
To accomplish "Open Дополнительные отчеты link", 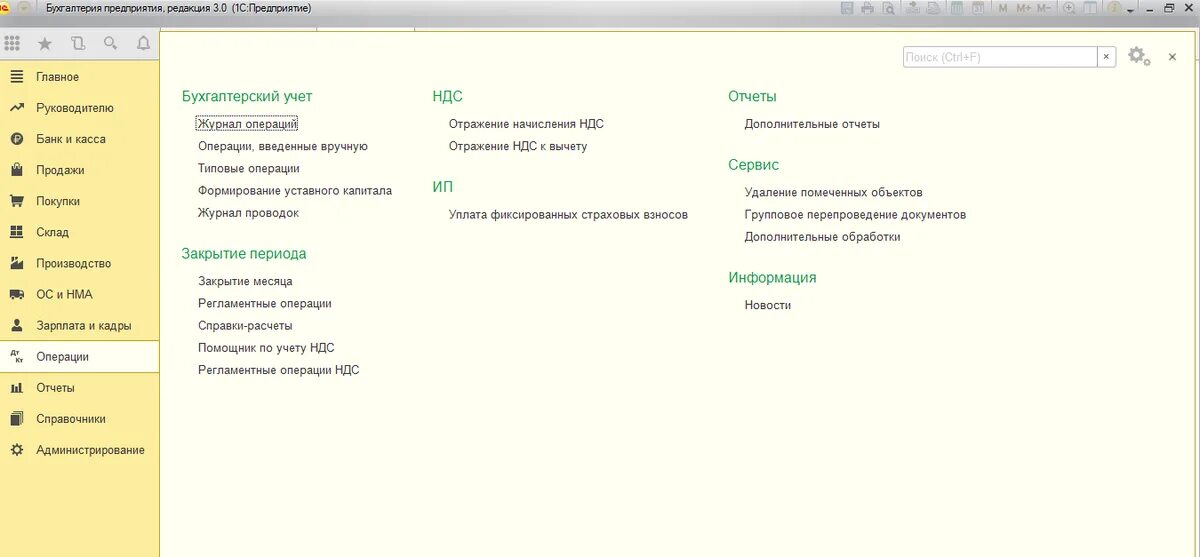I will pyautogui.click(x=812, y=124).
